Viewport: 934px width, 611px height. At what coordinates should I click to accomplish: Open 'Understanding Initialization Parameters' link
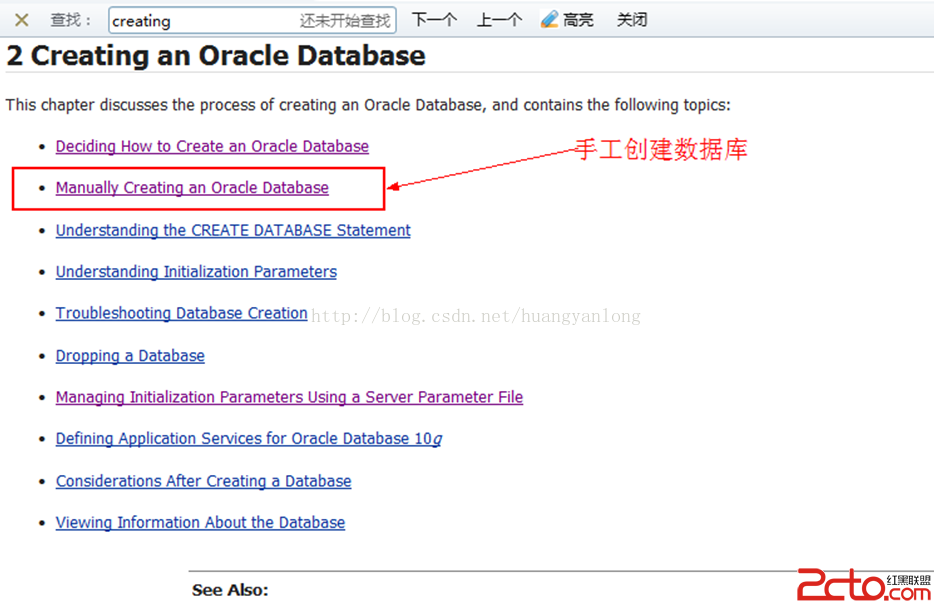coord(196,272)
